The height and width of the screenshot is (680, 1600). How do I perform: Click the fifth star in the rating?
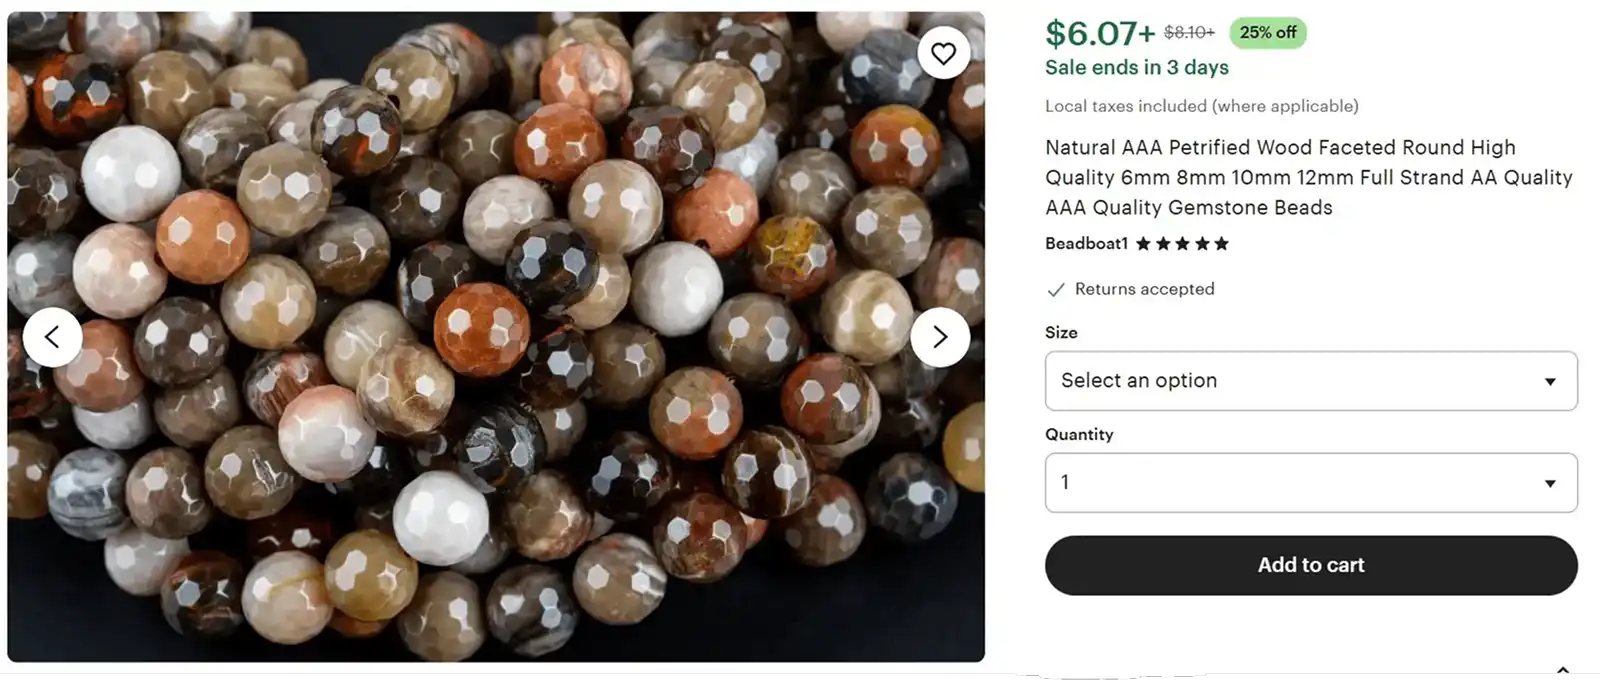(1221, 243)
